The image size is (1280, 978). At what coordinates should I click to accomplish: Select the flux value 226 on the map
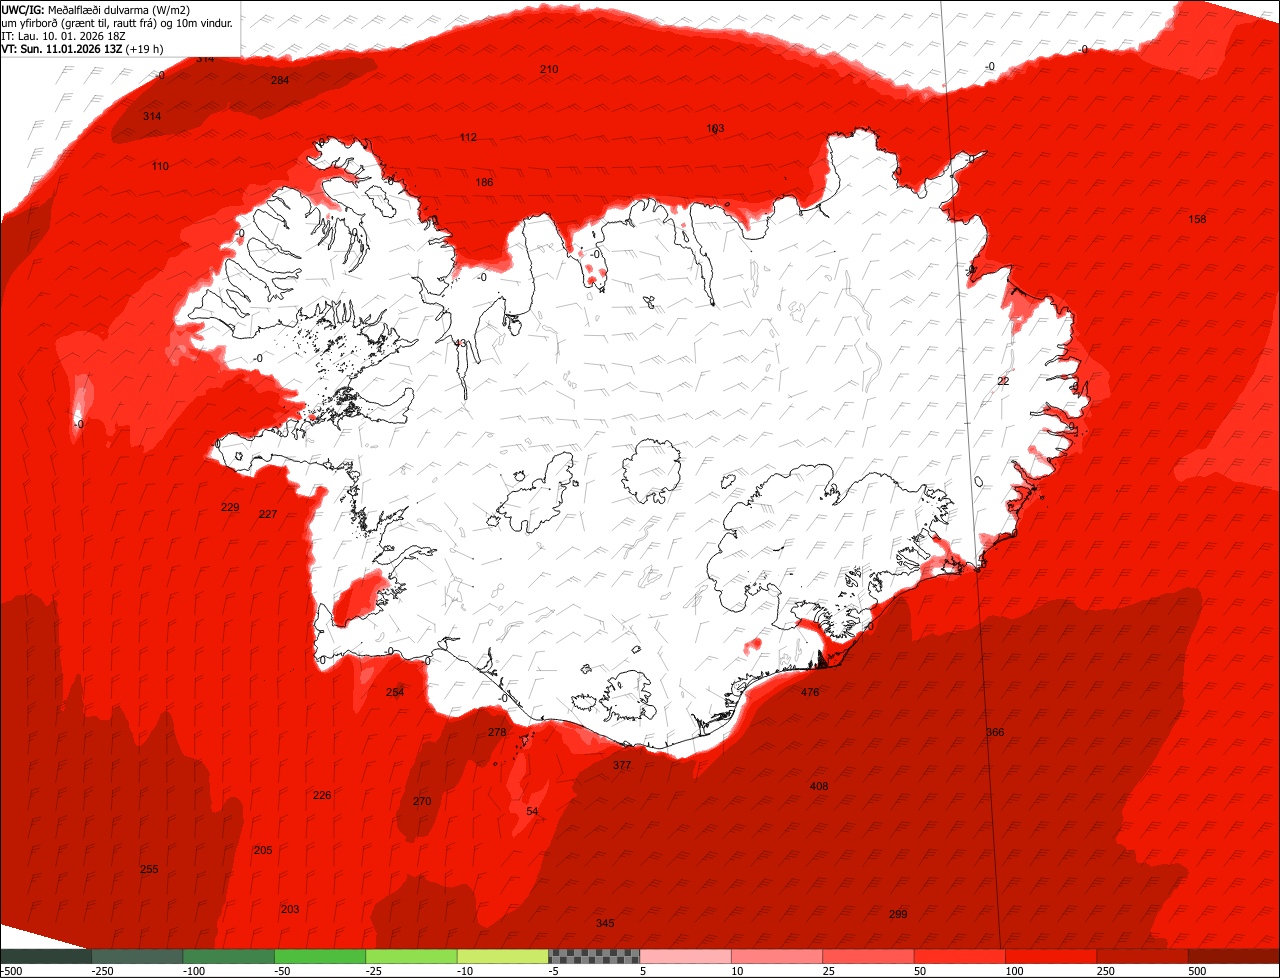(322, 795)
